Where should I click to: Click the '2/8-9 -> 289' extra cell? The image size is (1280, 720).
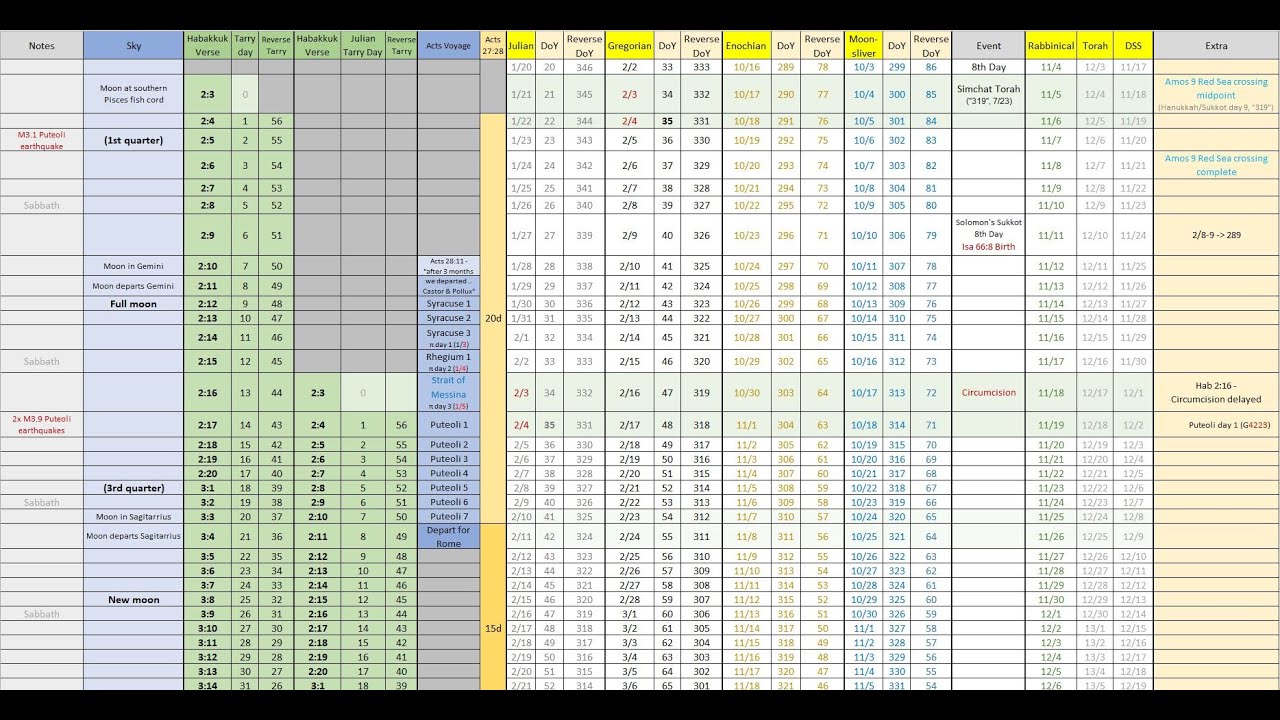(1216, 235)
